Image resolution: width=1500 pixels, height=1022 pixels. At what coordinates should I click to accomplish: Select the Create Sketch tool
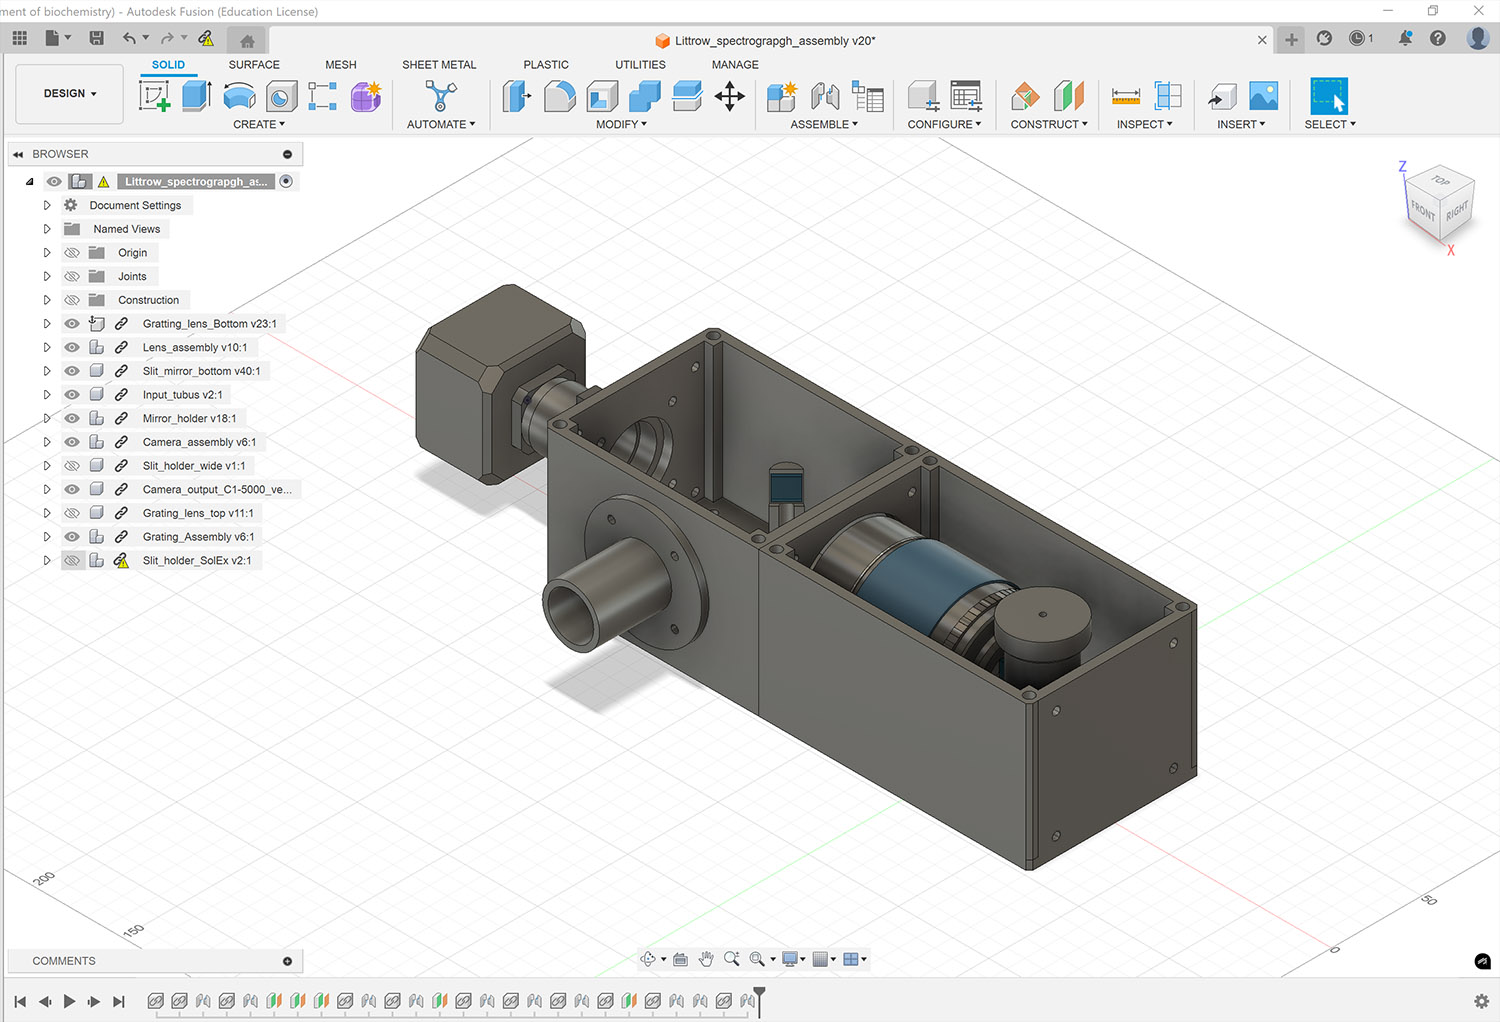[x=154, y=97]
